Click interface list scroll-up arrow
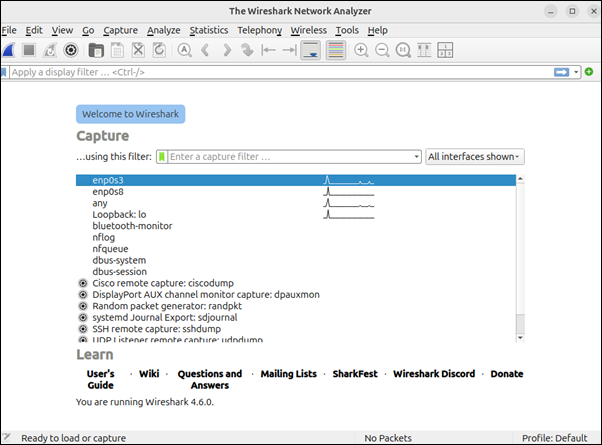Viewport: 602px width, 445px height. [x=520, y=179]
